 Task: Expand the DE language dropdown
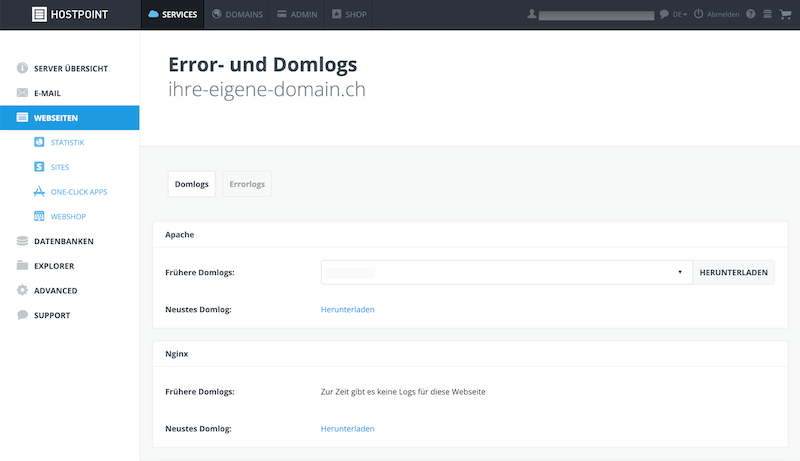(x=680, y=14)
